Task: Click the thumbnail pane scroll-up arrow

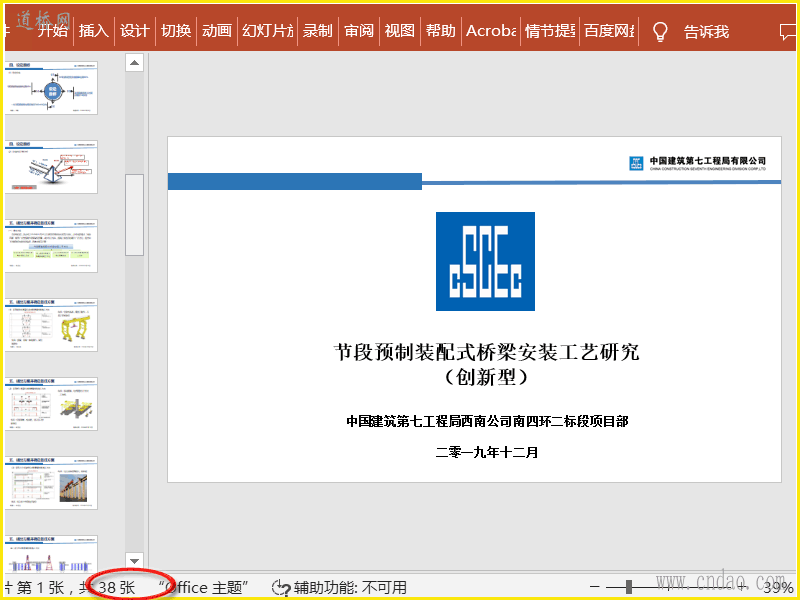Action: click(134, 63)
